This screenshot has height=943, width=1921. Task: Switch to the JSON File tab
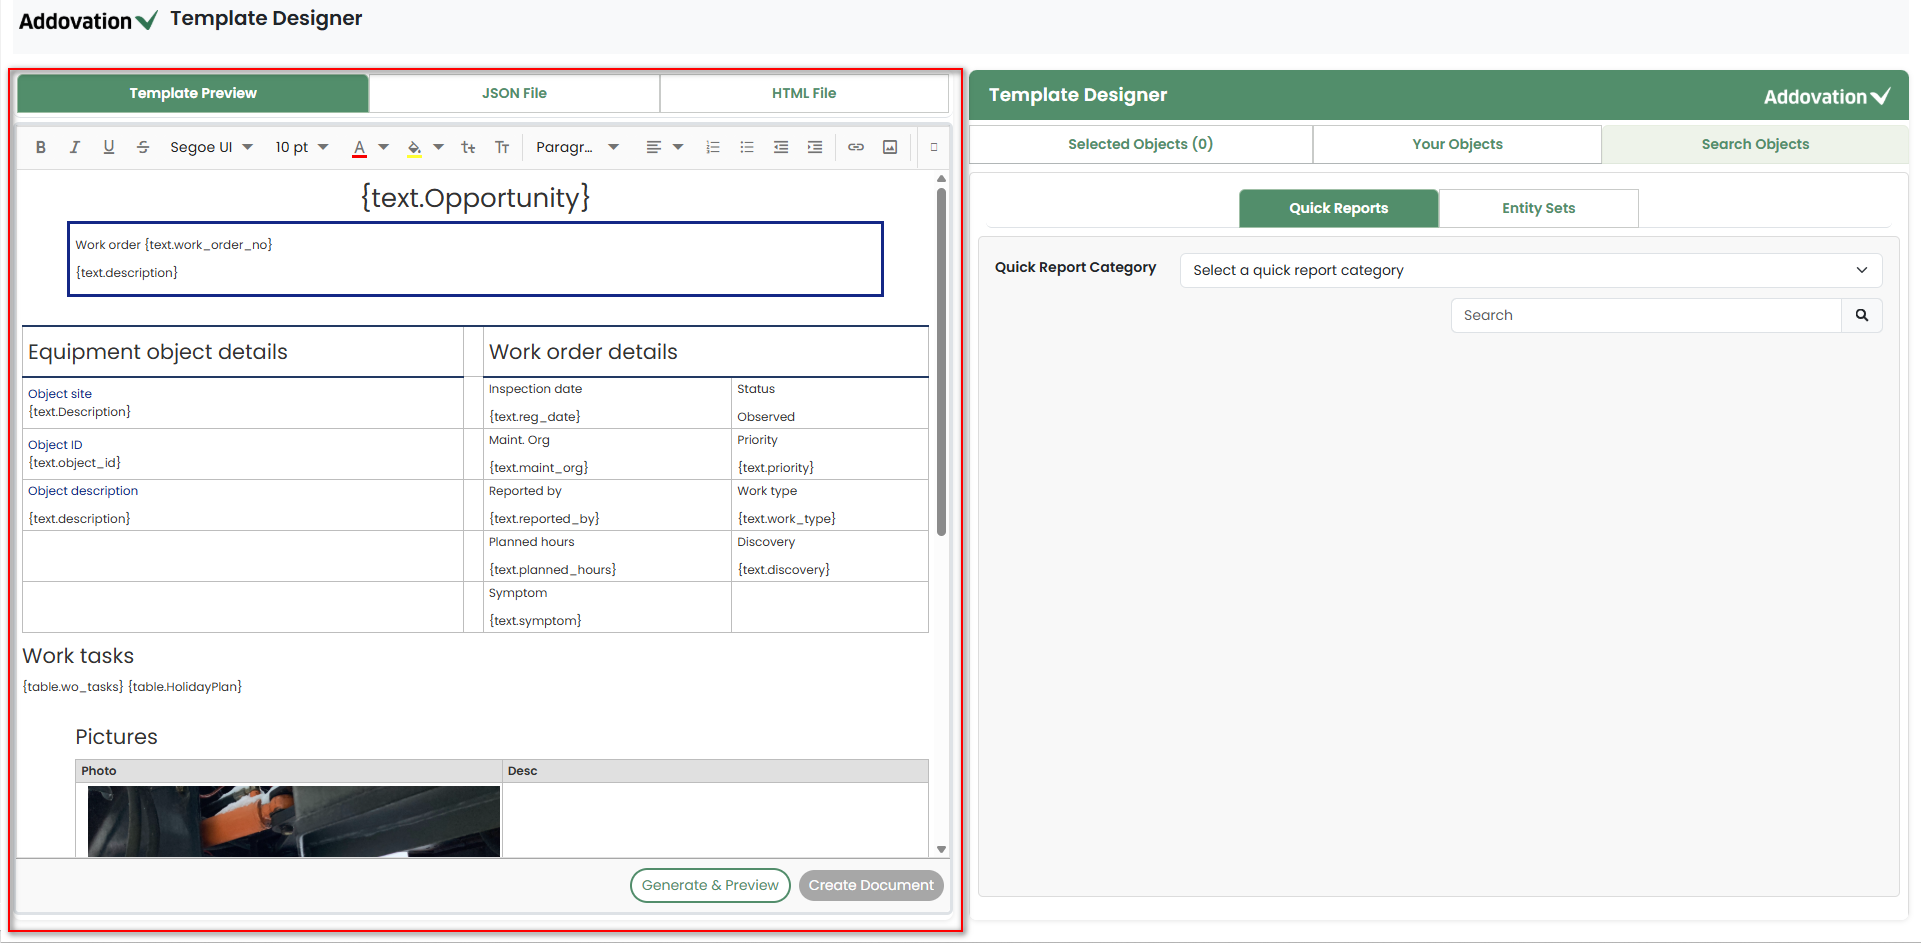pyautogui.click(x=514, y=93)
